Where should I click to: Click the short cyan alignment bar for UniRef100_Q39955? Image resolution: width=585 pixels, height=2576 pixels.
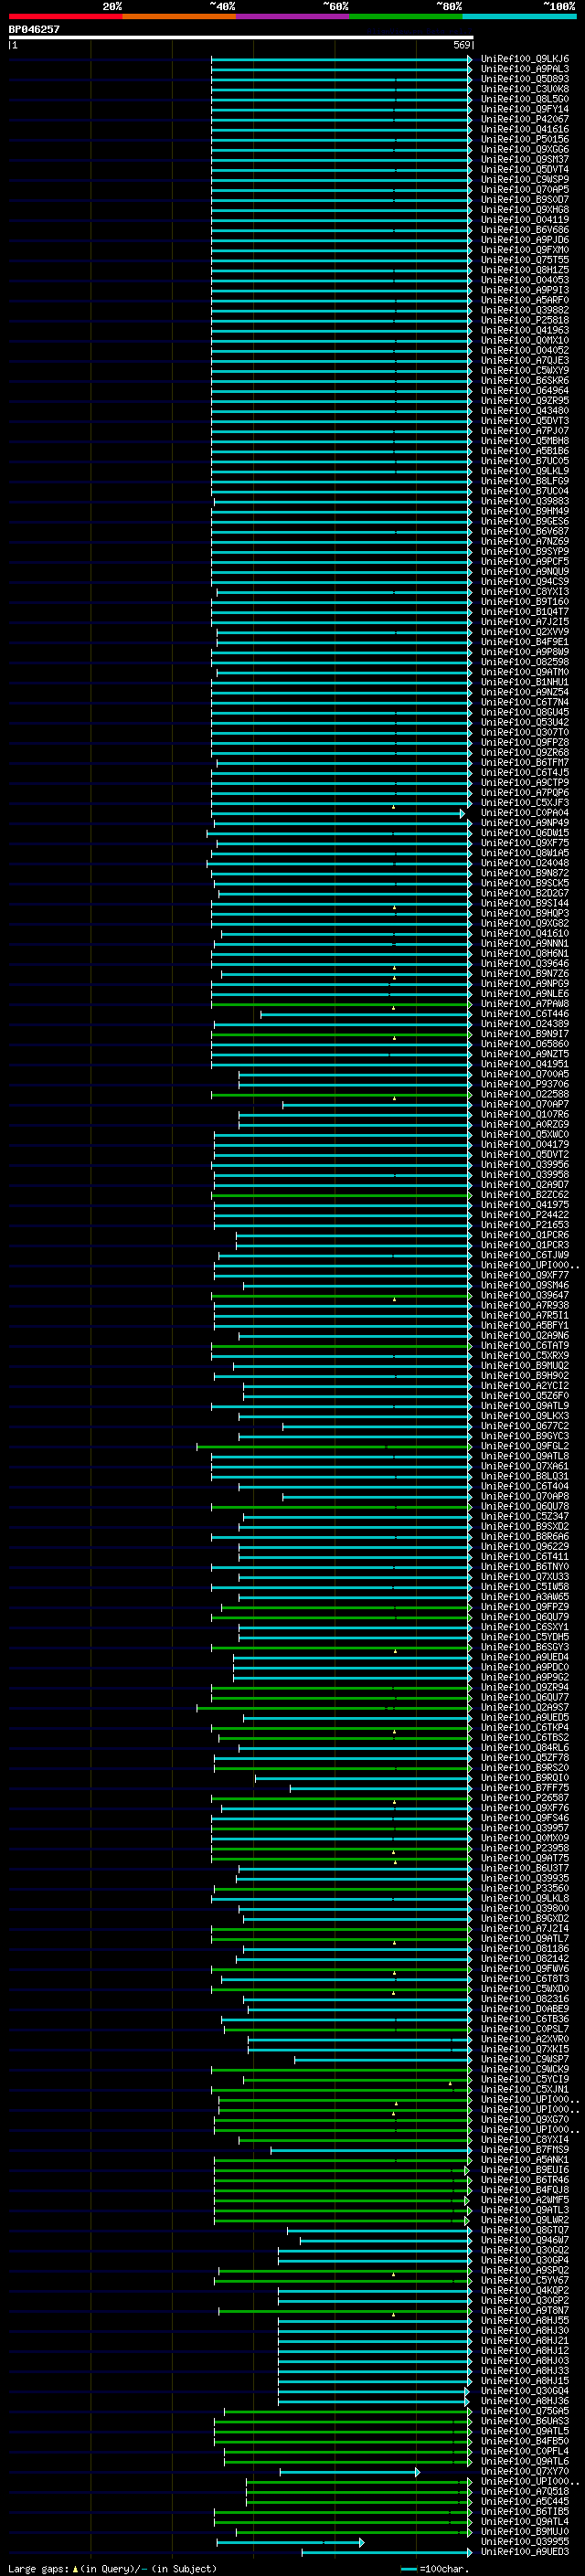(x=291, y=2542)
